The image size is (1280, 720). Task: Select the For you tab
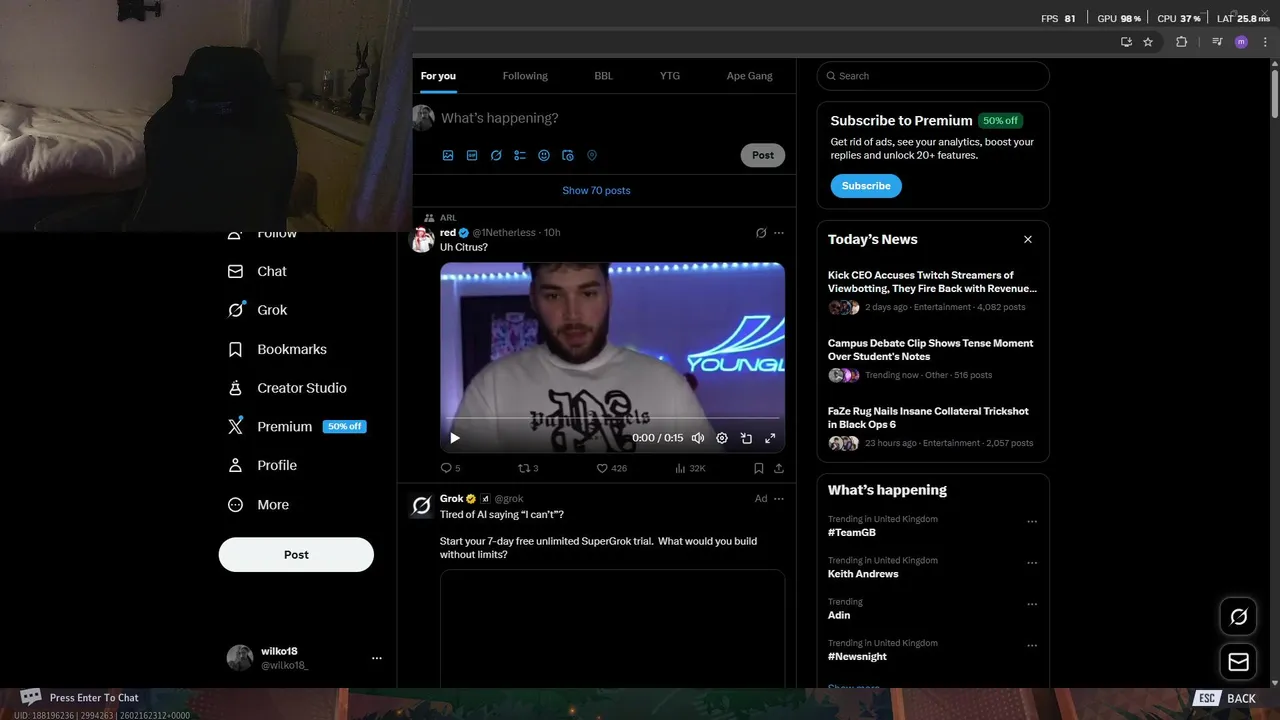click(x=438, y=76)
